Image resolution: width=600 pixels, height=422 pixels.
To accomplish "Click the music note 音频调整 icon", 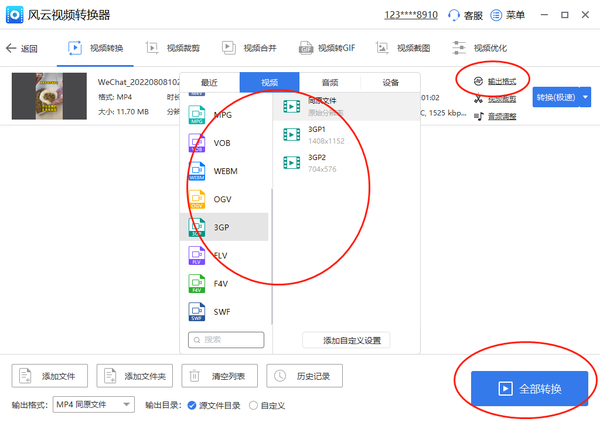I will tap(478, 116).
